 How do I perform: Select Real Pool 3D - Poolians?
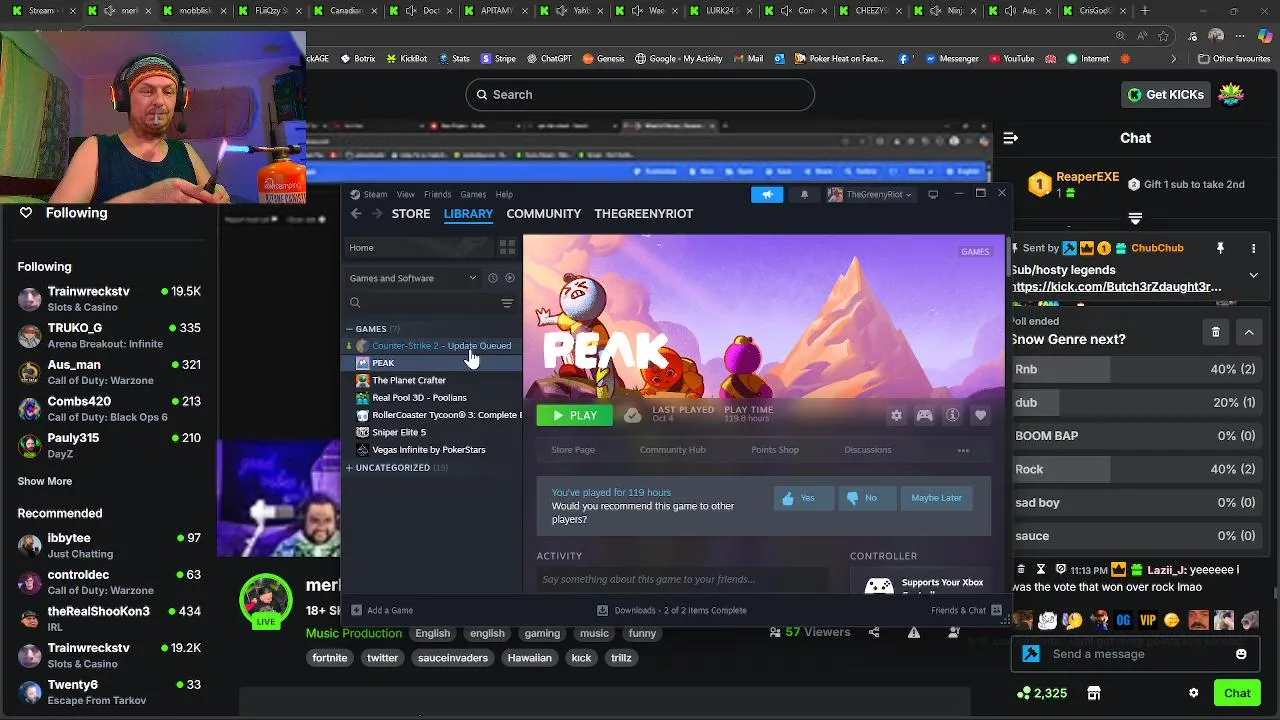point(419,397)
